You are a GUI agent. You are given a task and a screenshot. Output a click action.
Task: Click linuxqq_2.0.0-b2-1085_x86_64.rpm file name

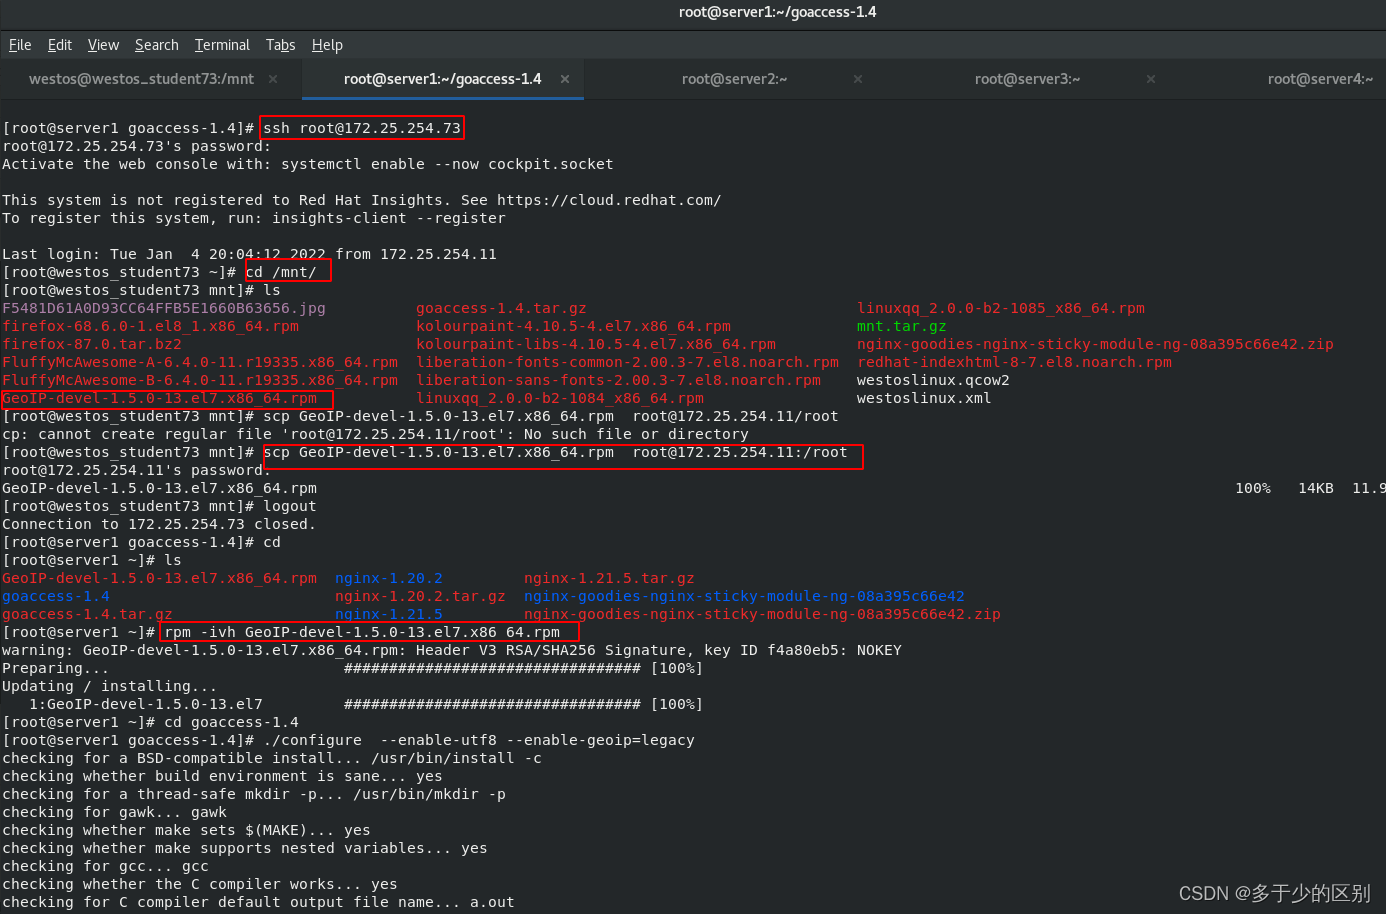point(1001,308)
